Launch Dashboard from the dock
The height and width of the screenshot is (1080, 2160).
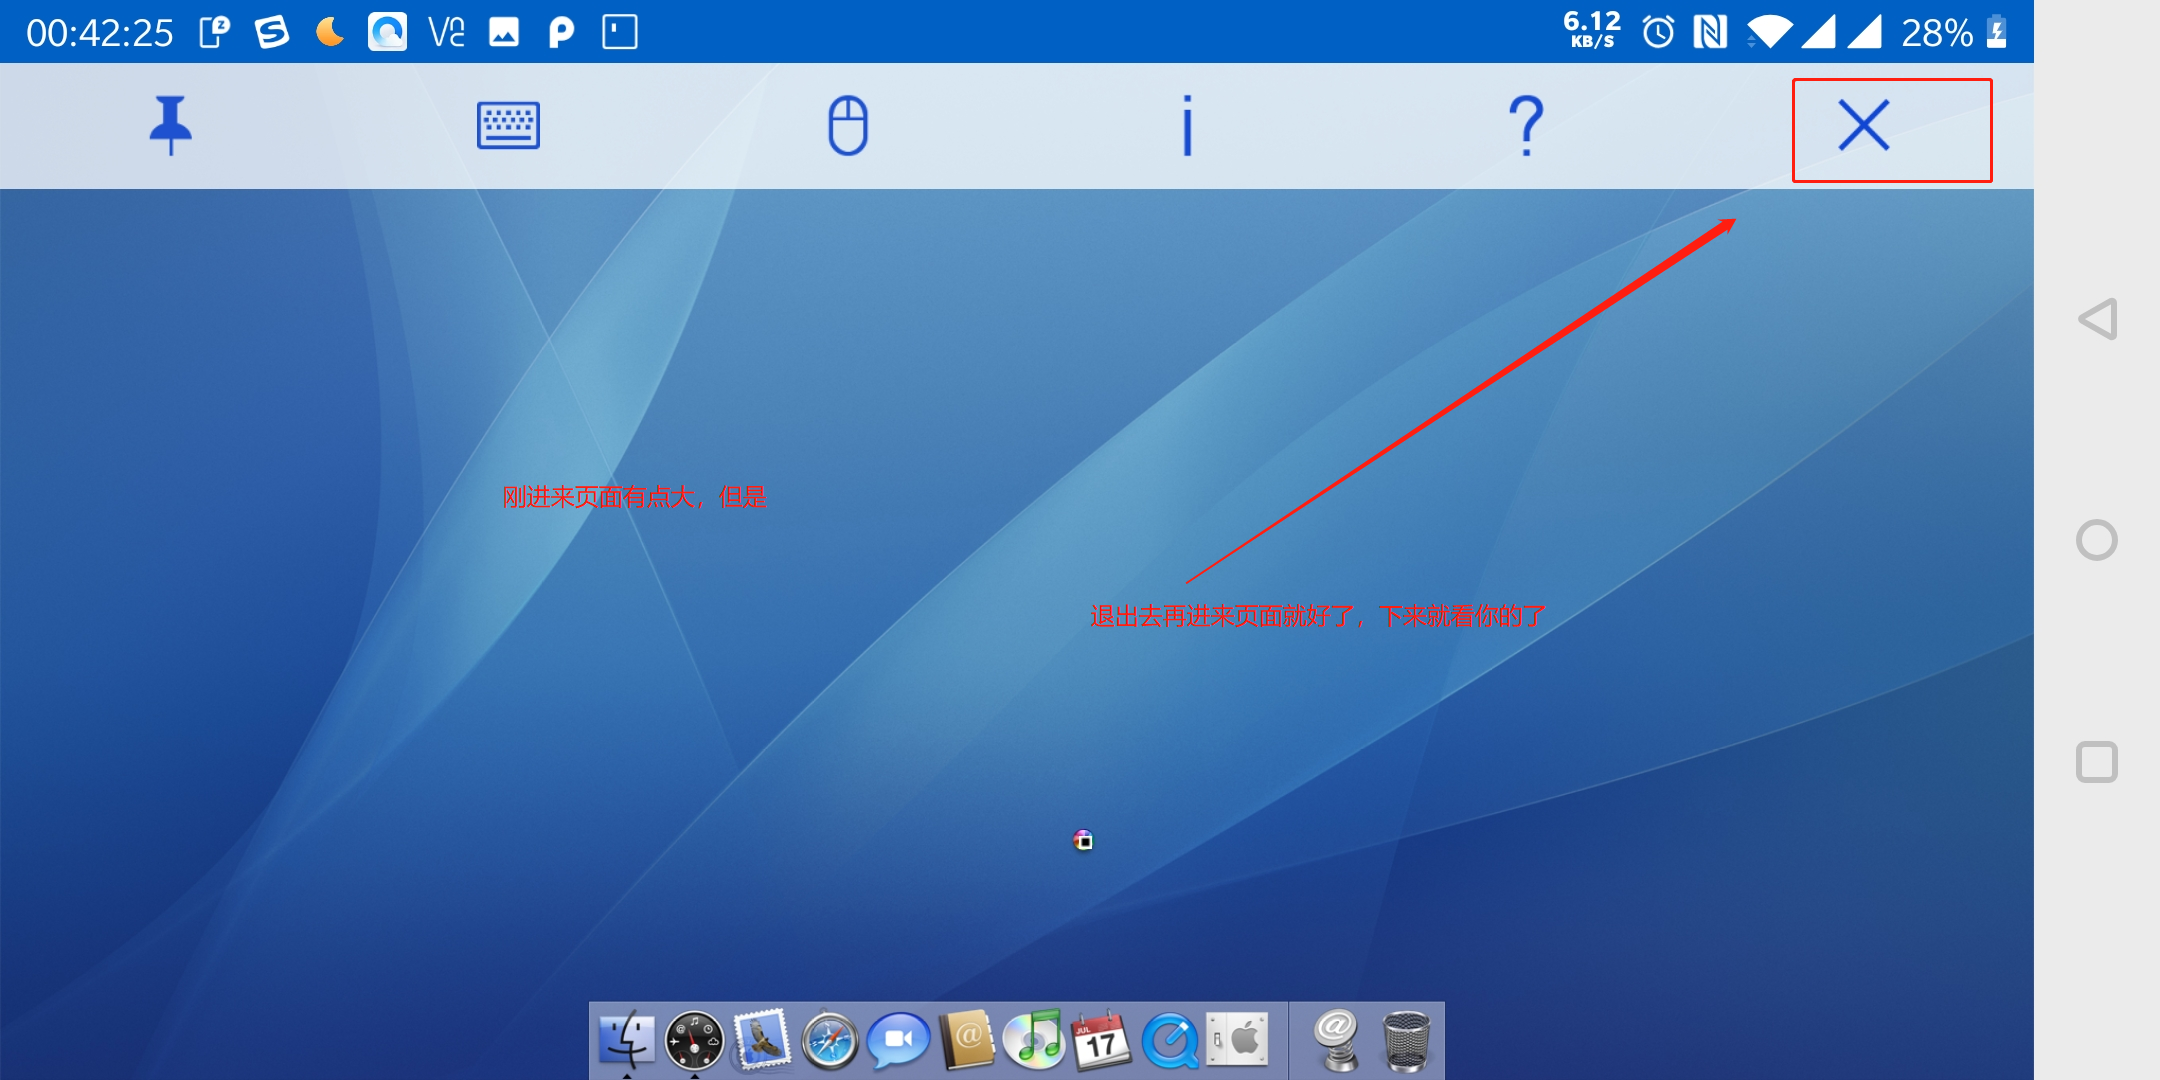694,1041
